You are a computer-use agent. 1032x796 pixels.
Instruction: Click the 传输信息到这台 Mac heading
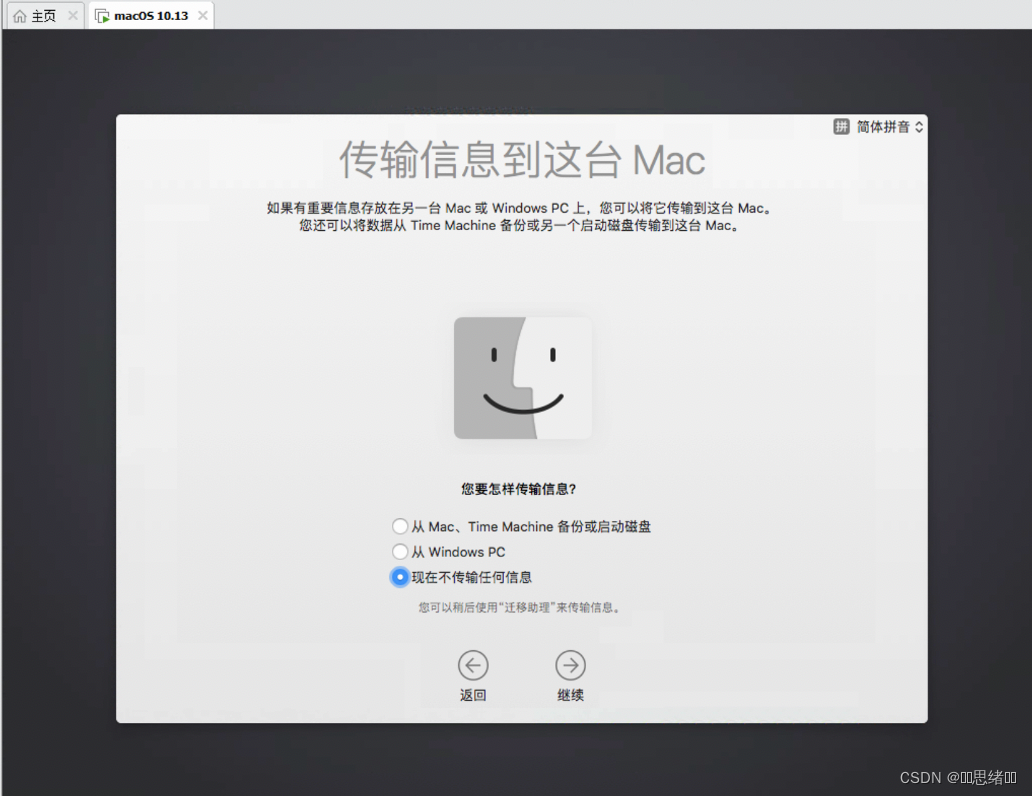[x=522, y=160]
